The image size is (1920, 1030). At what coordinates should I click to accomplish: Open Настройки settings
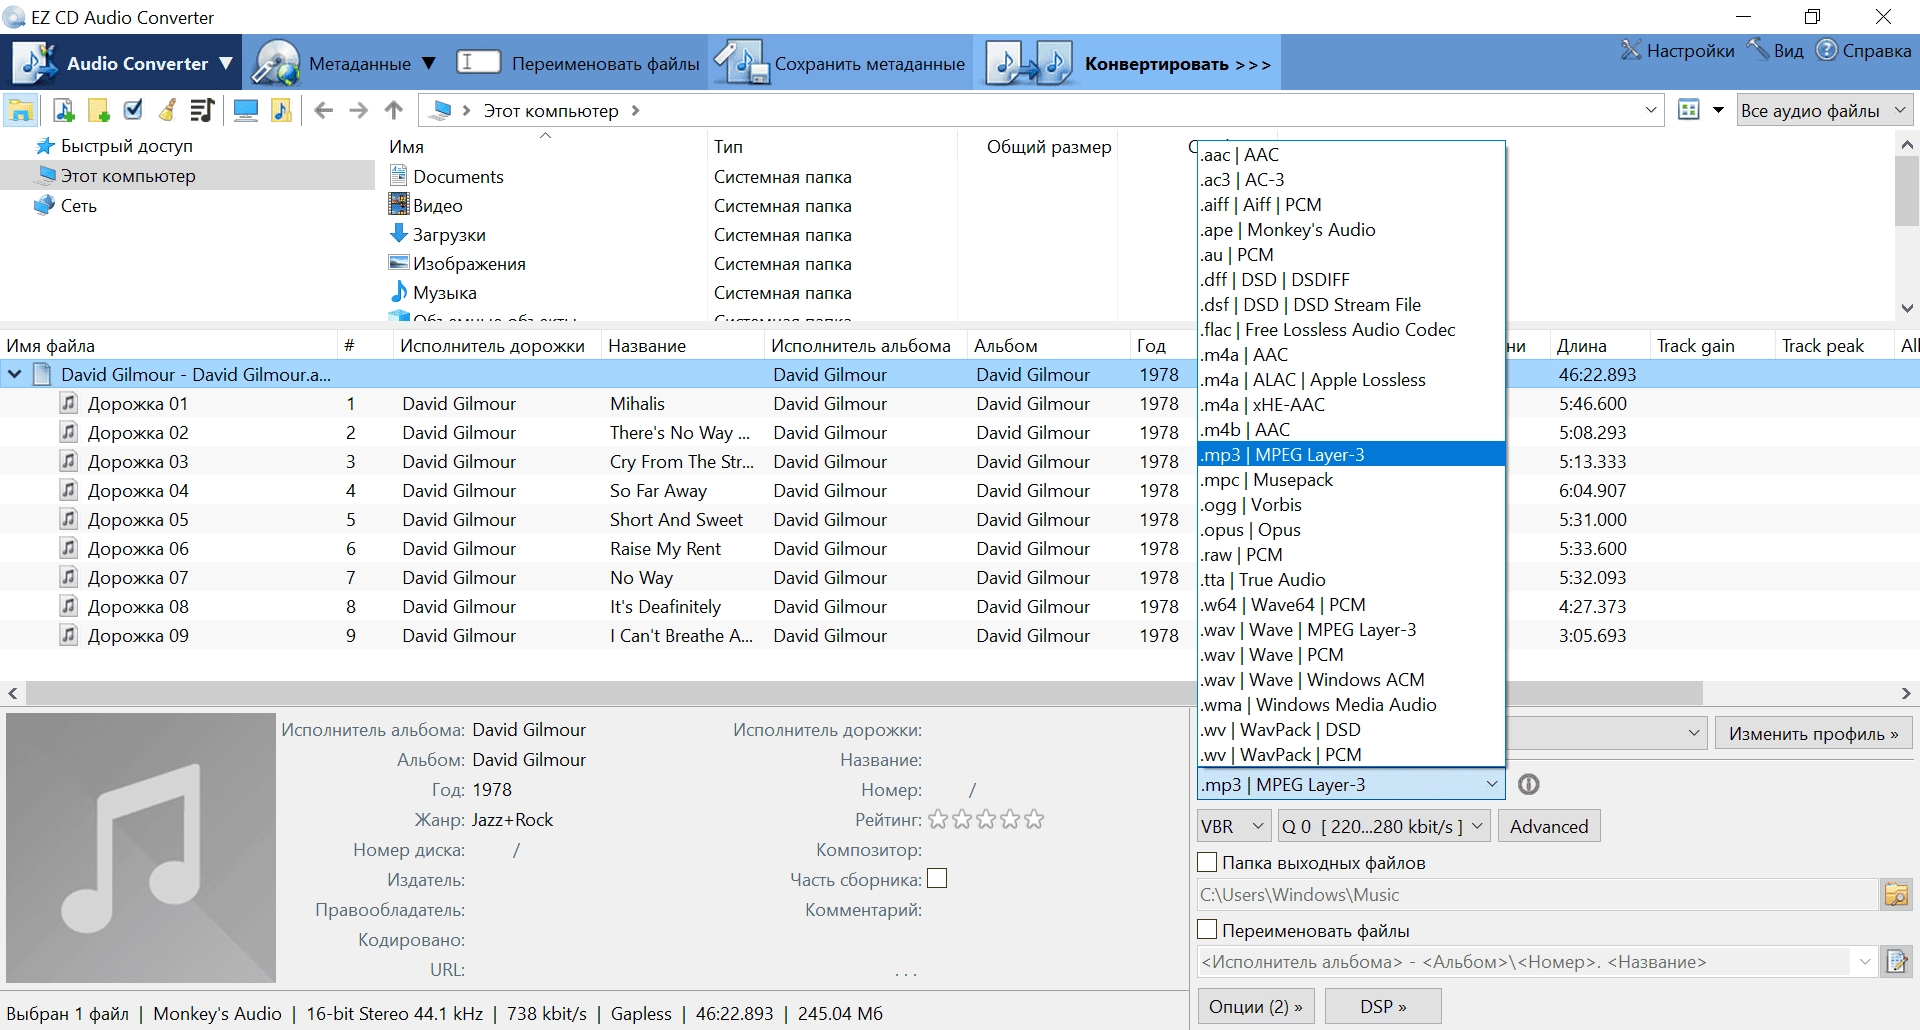(1677, 50)
